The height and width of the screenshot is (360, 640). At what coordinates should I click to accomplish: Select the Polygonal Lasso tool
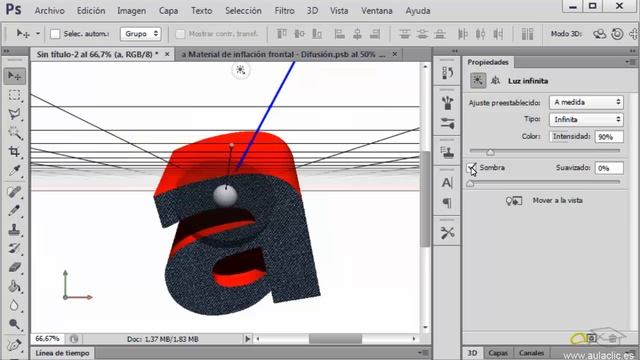[15, 114]
